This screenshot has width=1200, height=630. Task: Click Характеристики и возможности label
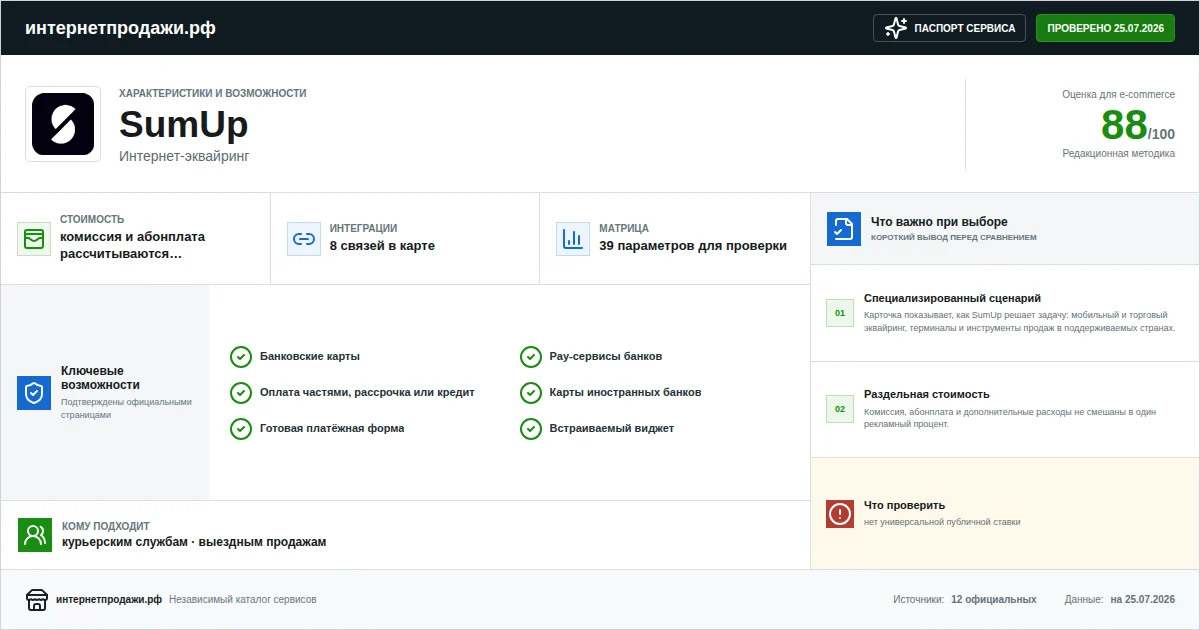point(213,93)
